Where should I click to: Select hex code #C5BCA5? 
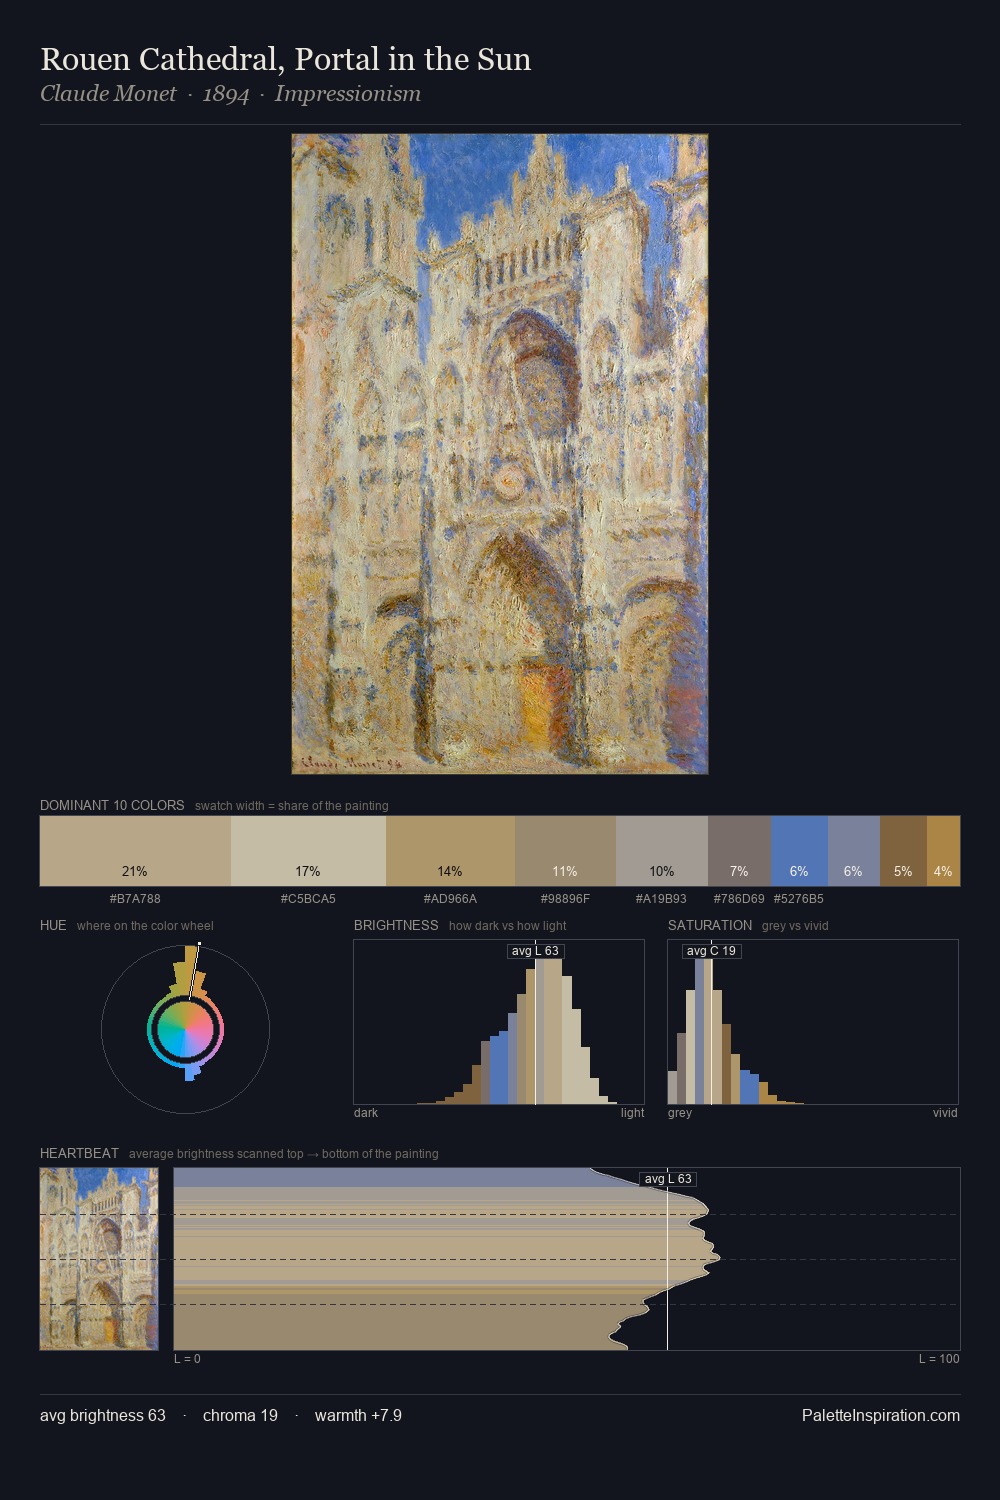[x=308, y=899]
